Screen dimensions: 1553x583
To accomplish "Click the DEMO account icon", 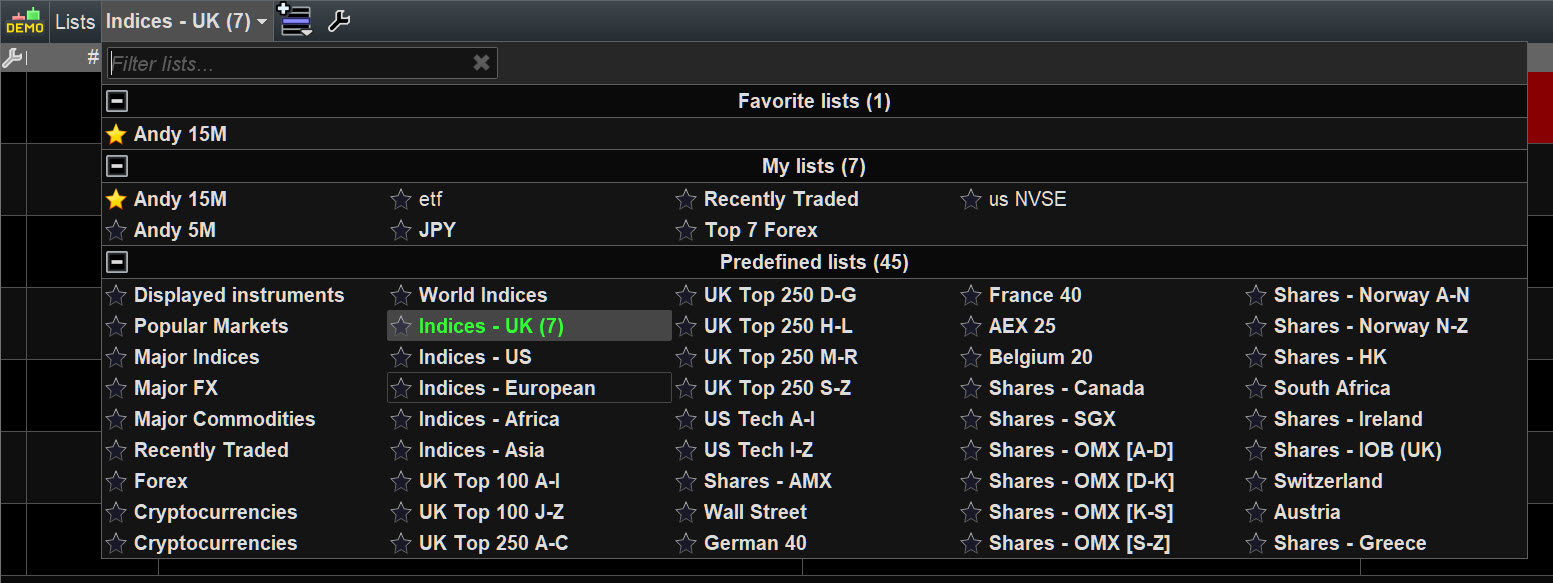I will click(x=24, y=21).
